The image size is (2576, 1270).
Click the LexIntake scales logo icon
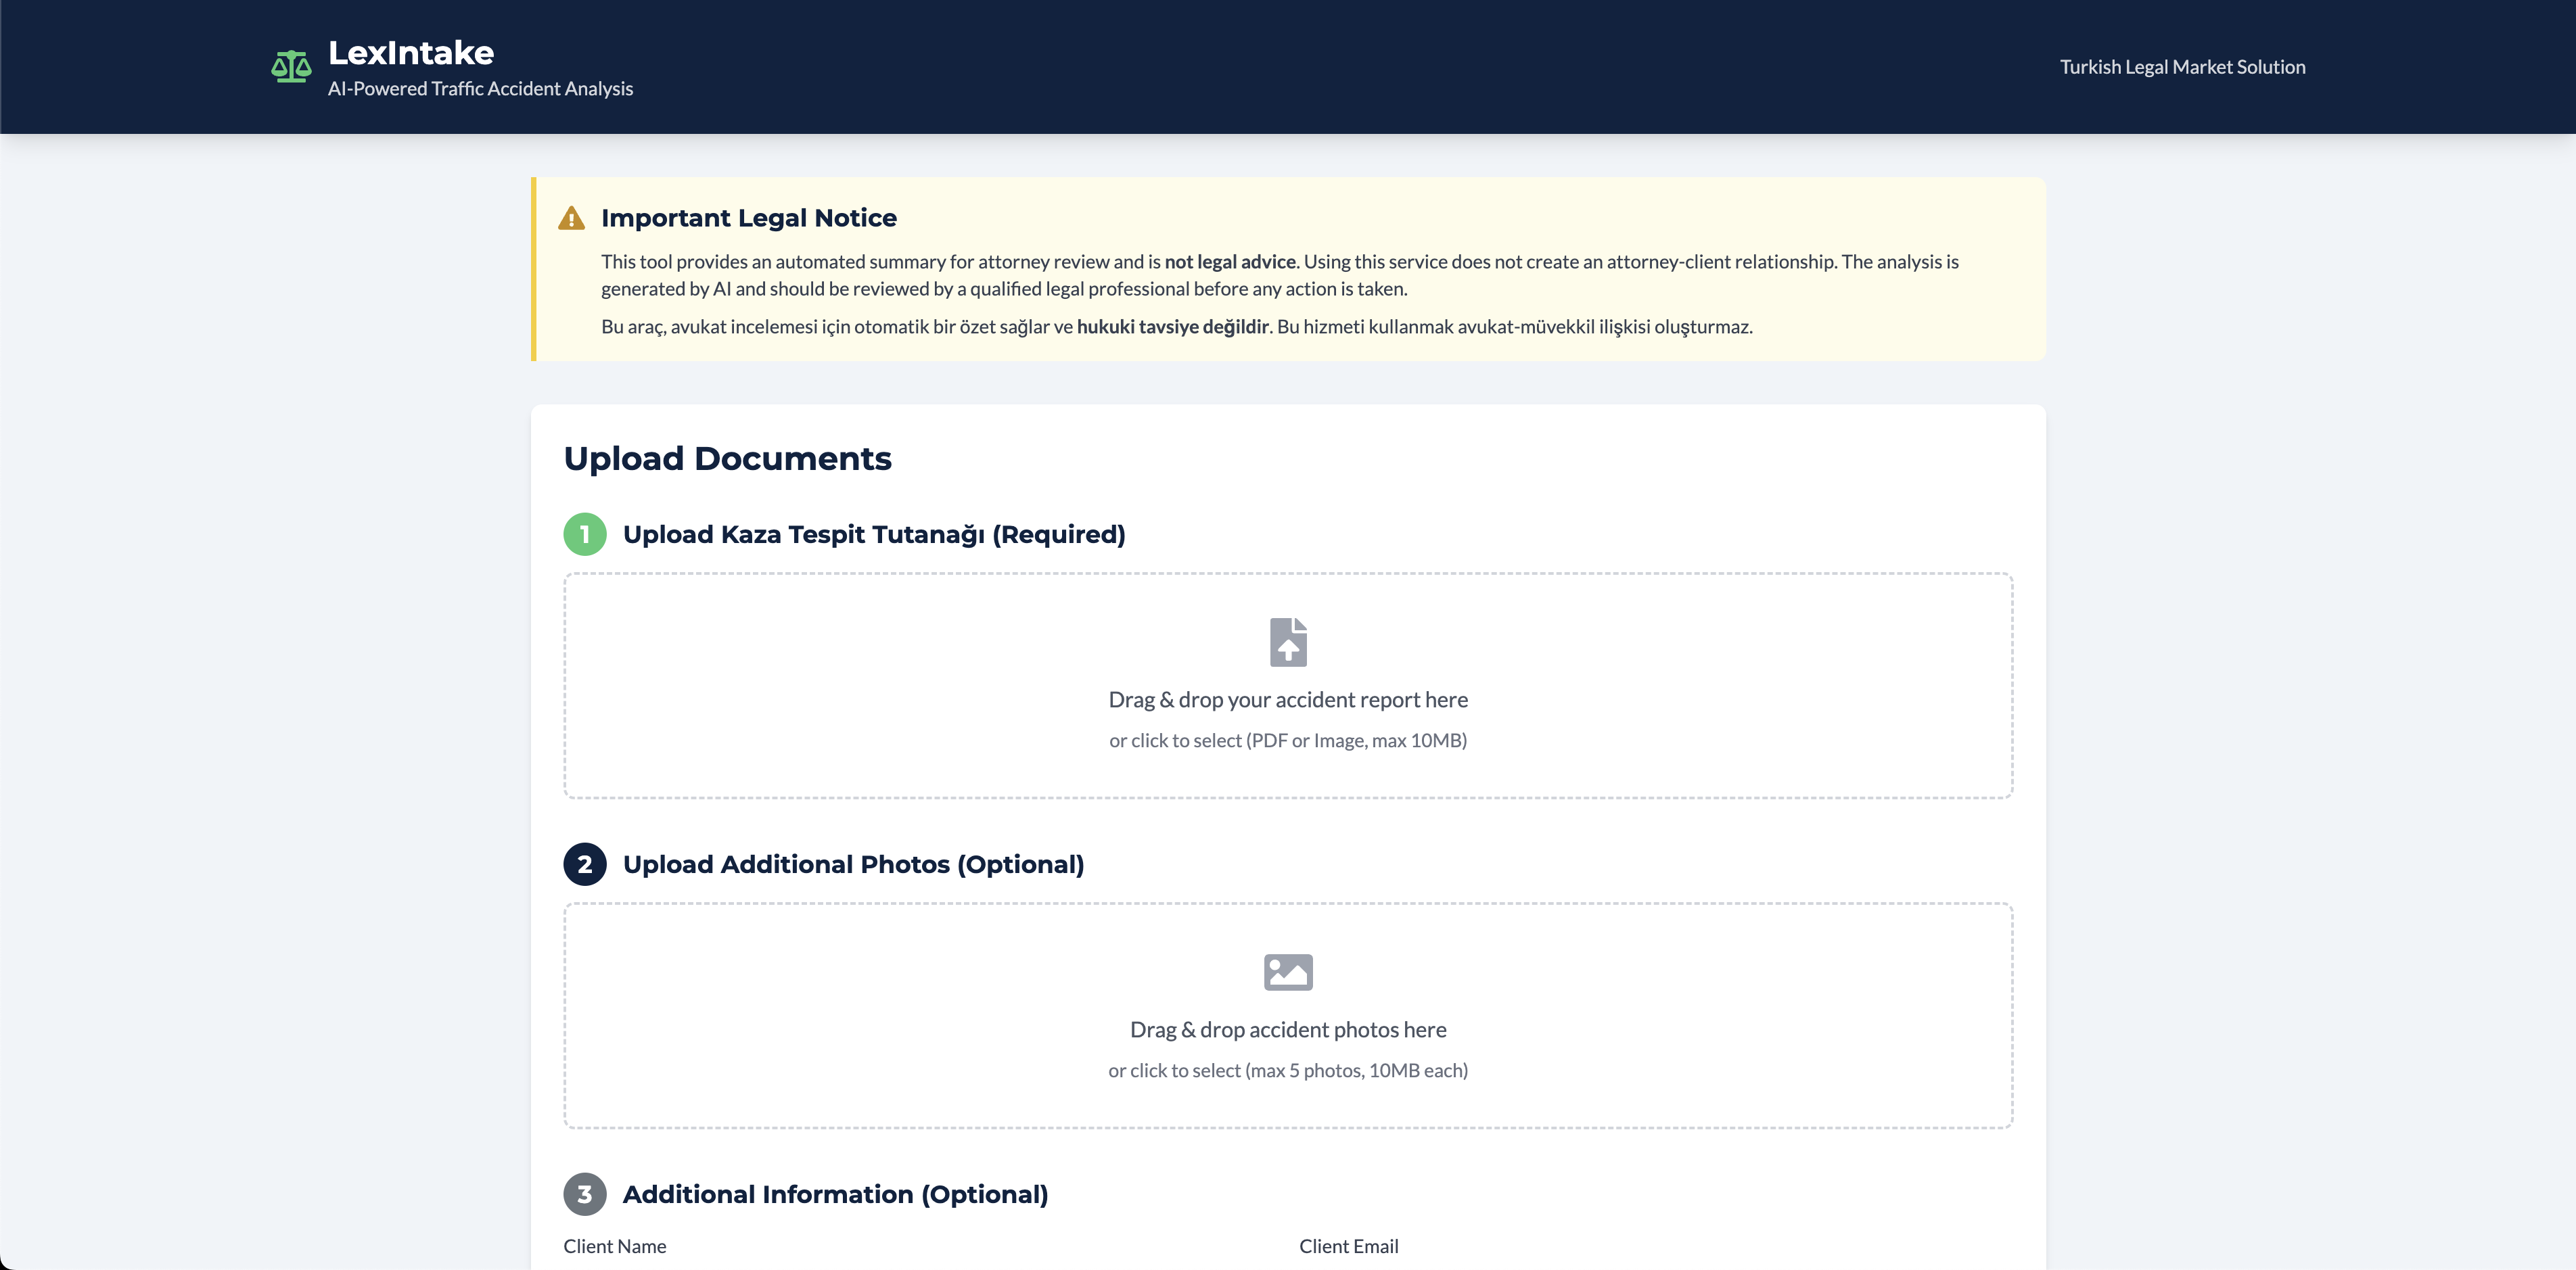[x=291, y=65]
